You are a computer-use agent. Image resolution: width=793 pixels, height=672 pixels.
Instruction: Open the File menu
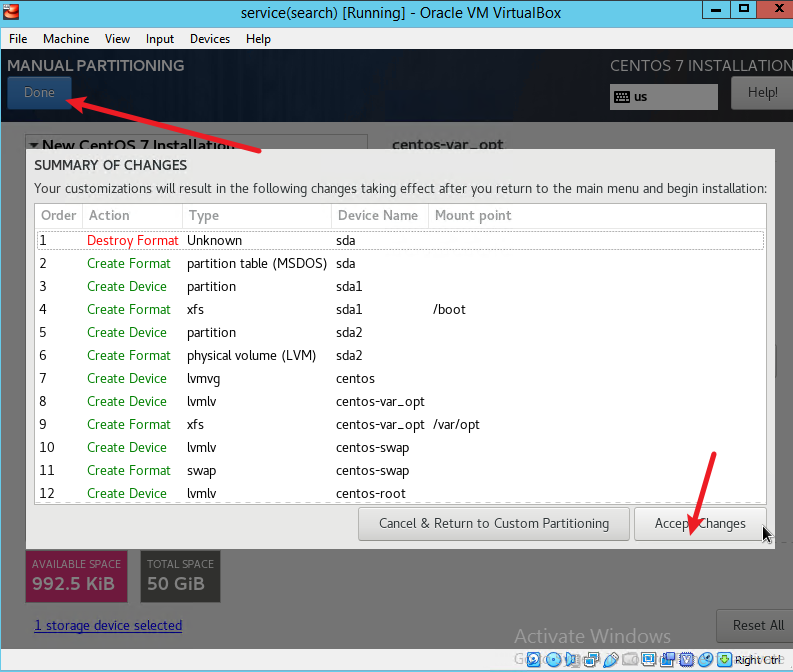point(18,39)
